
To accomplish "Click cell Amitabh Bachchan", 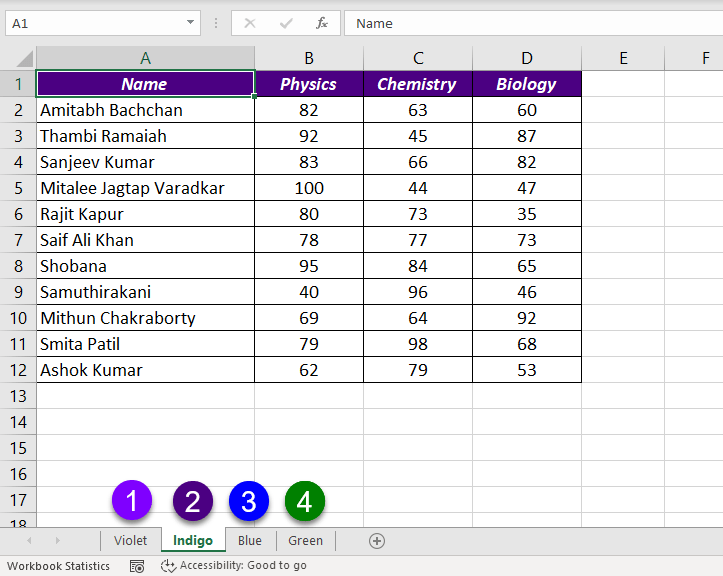I will 145,110.
